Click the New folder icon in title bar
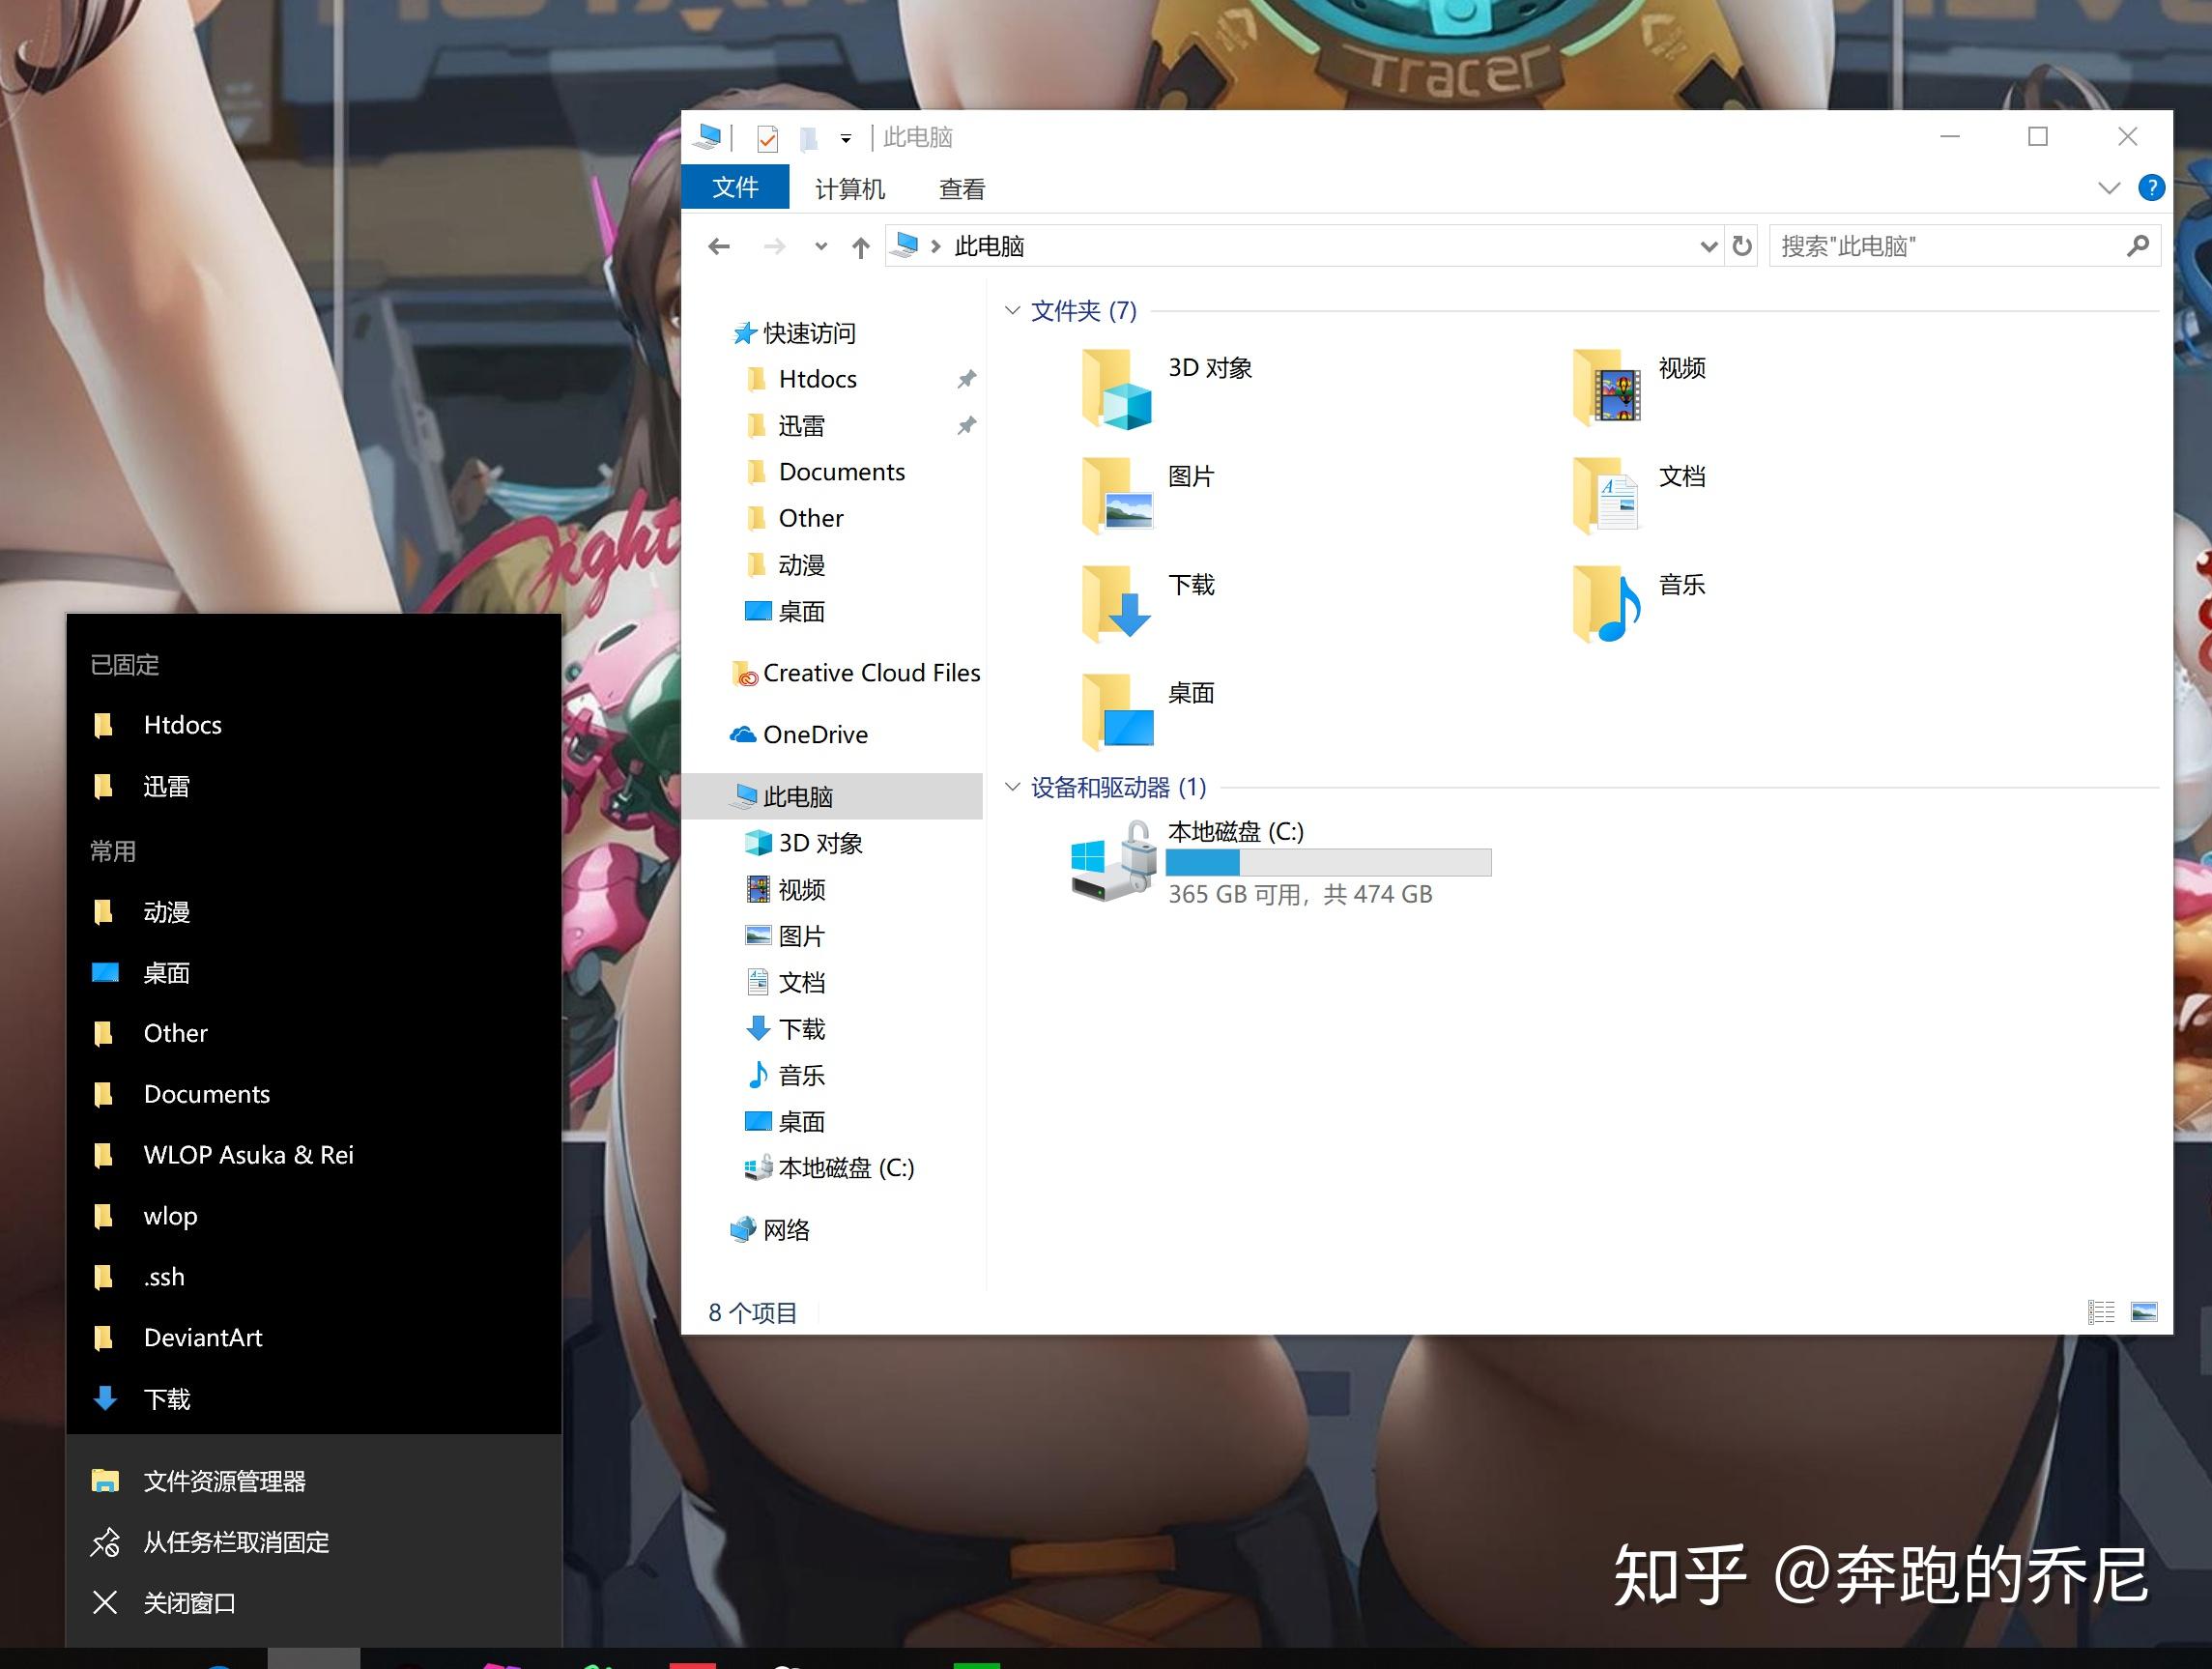This screenshot has height=1669, width=2212. coord(809,138)
